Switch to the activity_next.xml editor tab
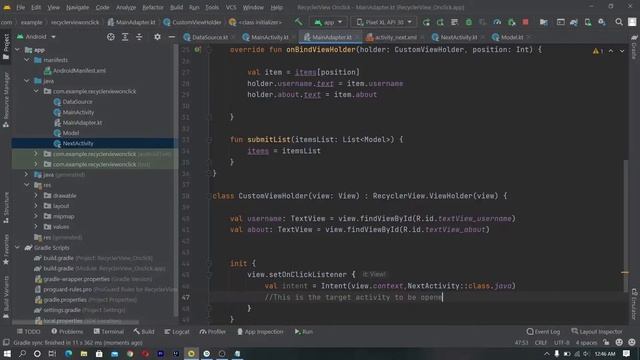 (x=395, y=37)
